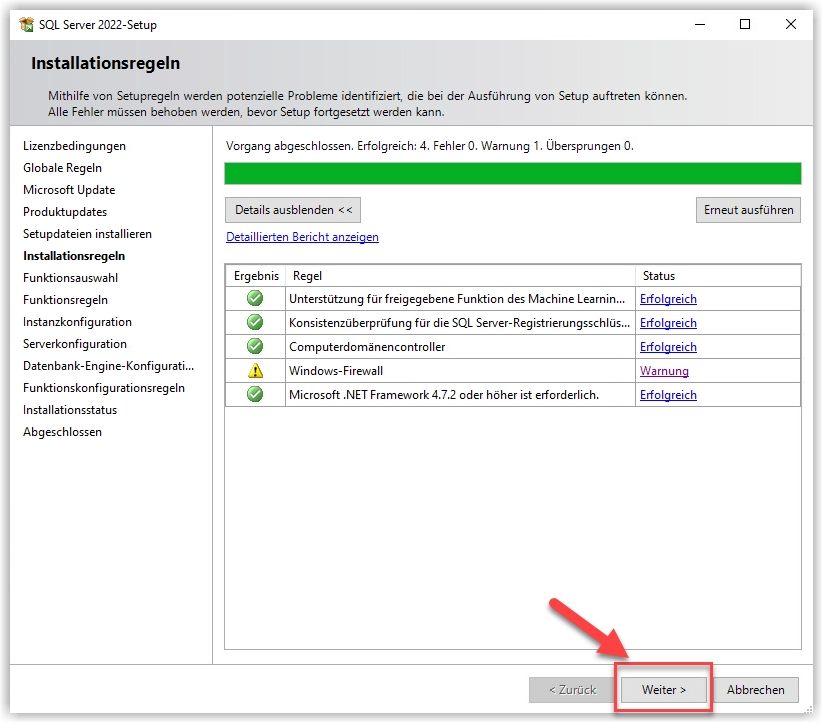
Task: Close the SQL Server 2022-Setup window
Action: (x=790, y=24)
